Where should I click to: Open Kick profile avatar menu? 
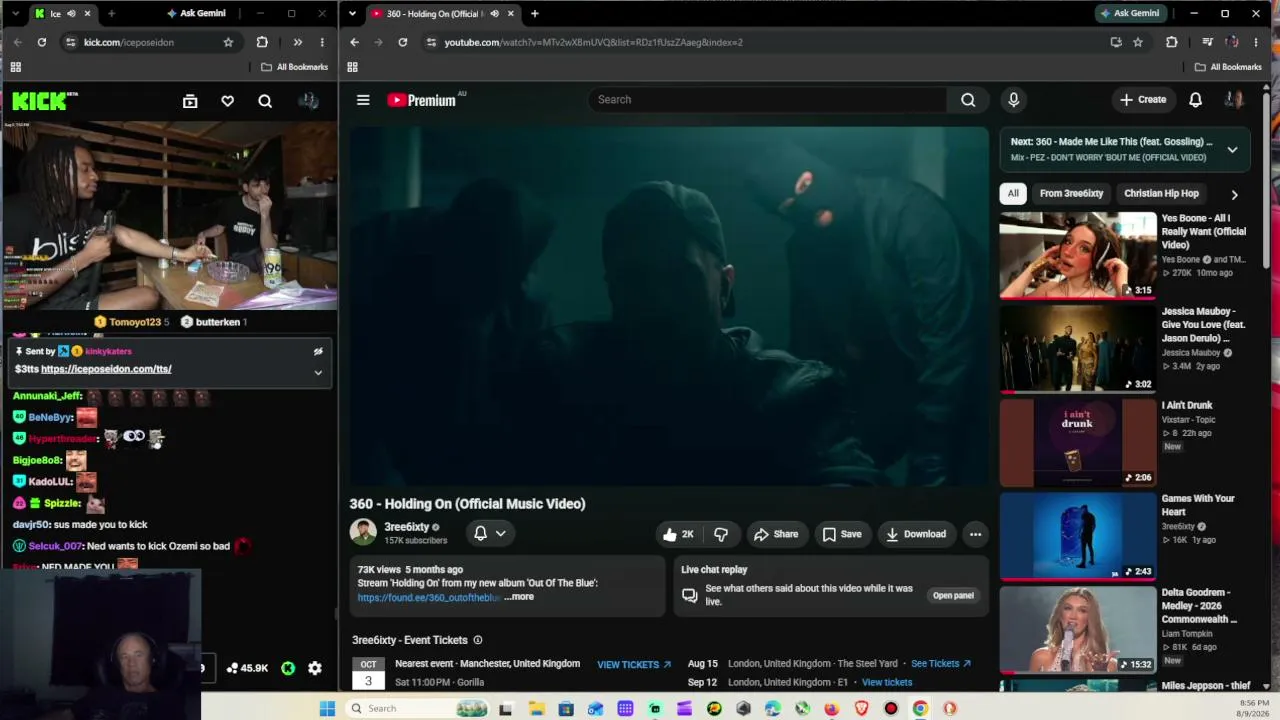[308, 101]
